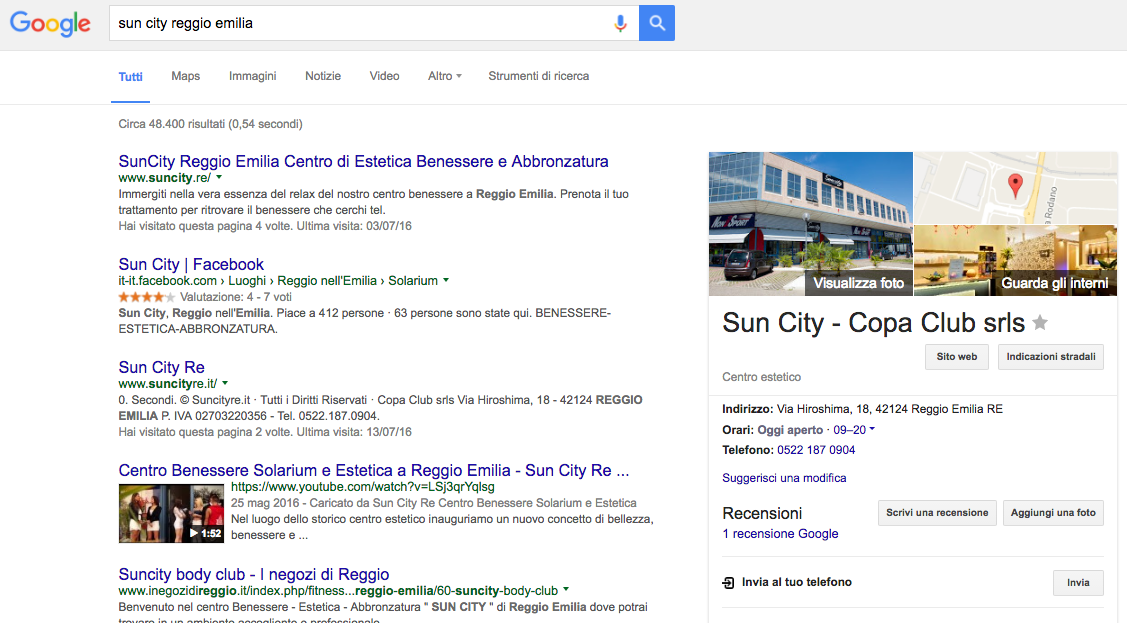Click Aggiungi una foto button
This screenshot has height=623, width=1127.
(x=1053, y=513)
